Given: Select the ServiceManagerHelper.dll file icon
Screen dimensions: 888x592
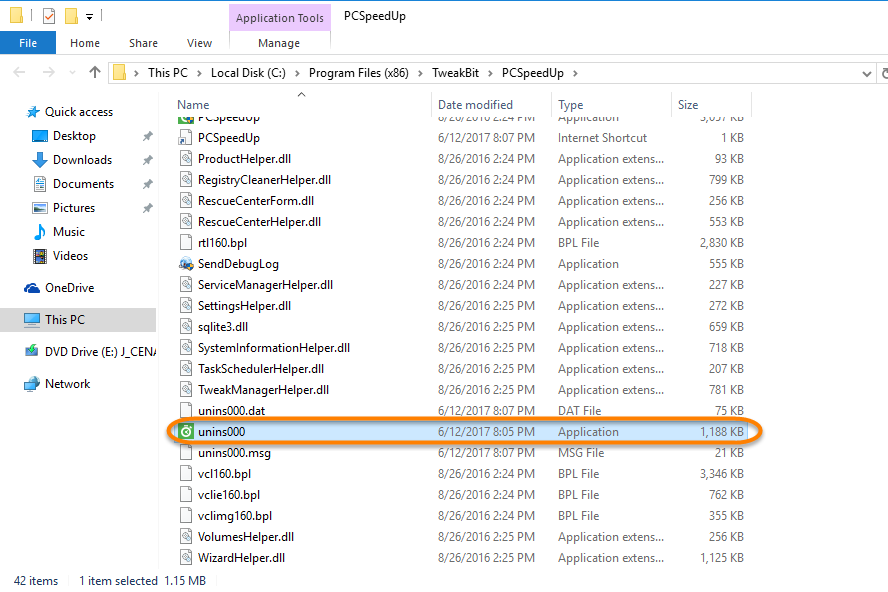Looking at the screenshot, I should (x=185, y=284).
